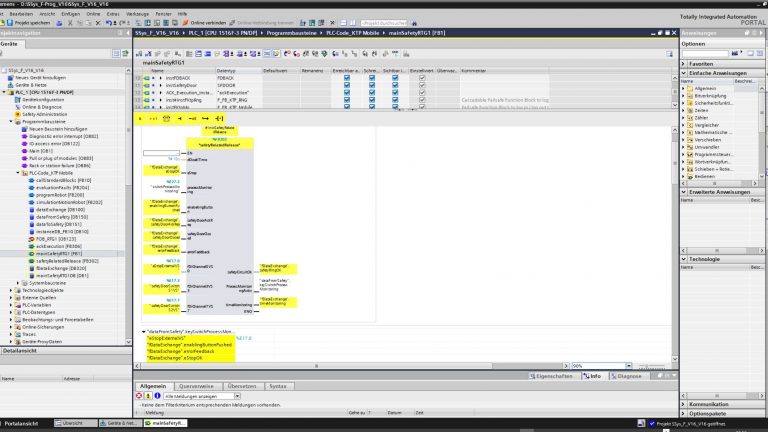Image resolution: width=768 pixels, height=432 pixels.
Task: Click the EN input field on safetyRelatedRelease block
Action: 162,153
